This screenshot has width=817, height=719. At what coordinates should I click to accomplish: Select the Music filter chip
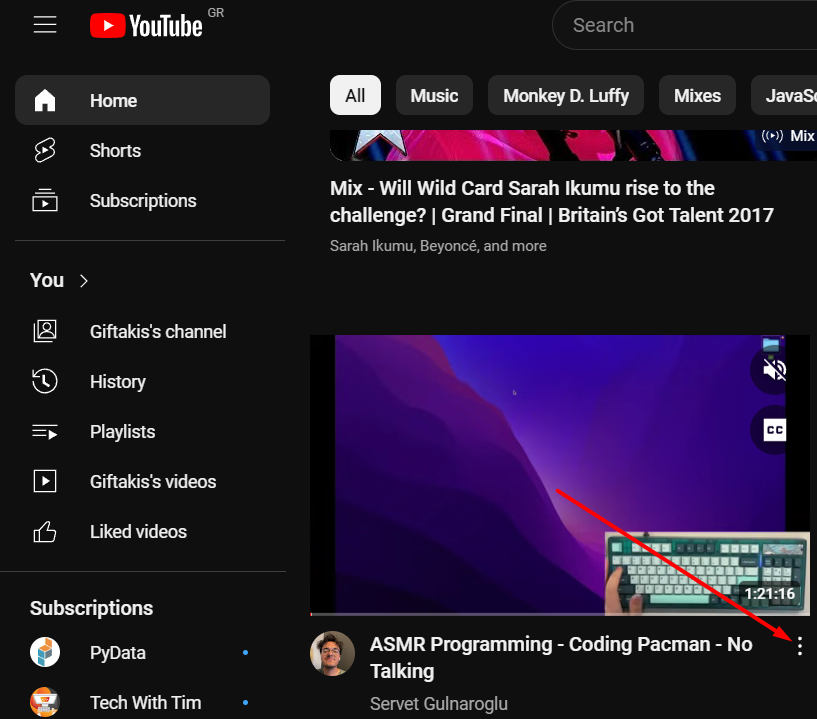click(x=434, y=96)
